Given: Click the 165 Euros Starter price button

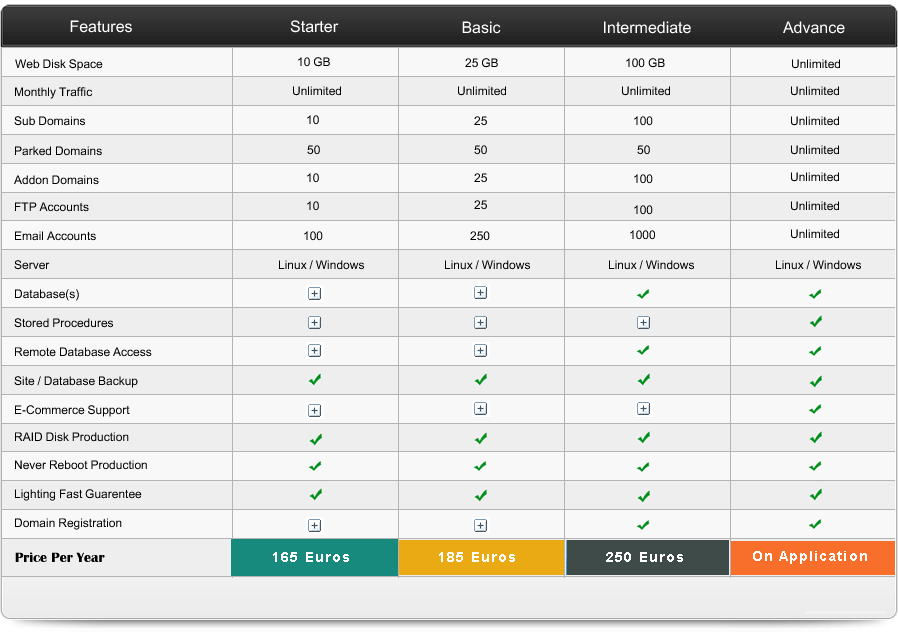Looking at the screenshot, I should [x=313, y=557].
